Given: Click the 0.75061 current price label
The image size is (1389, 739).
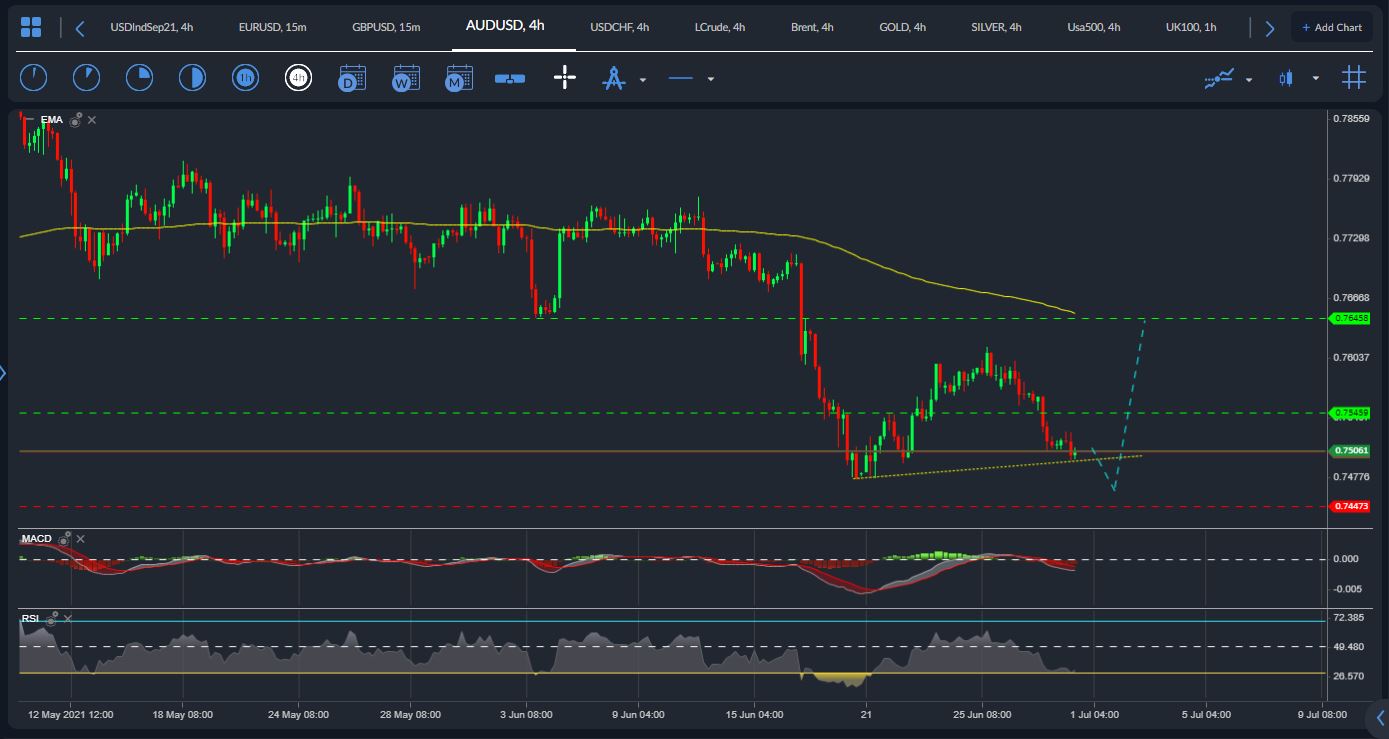Looking at the screenshot, I should 1348,450.
